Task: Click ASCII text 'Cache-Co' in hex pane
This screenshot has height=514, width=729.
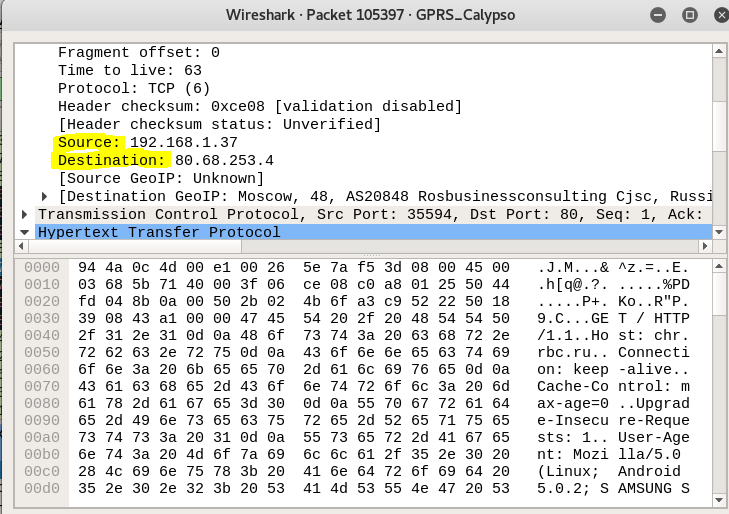Action: (572, 387)
